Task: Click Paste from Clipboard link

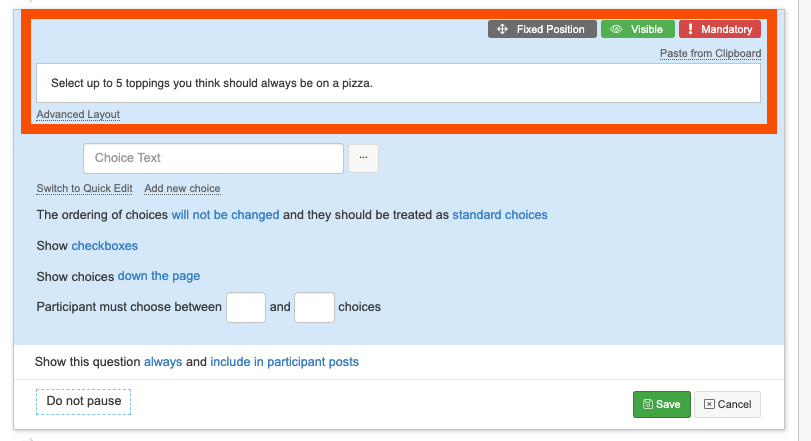Action: (x=710, y=53)
